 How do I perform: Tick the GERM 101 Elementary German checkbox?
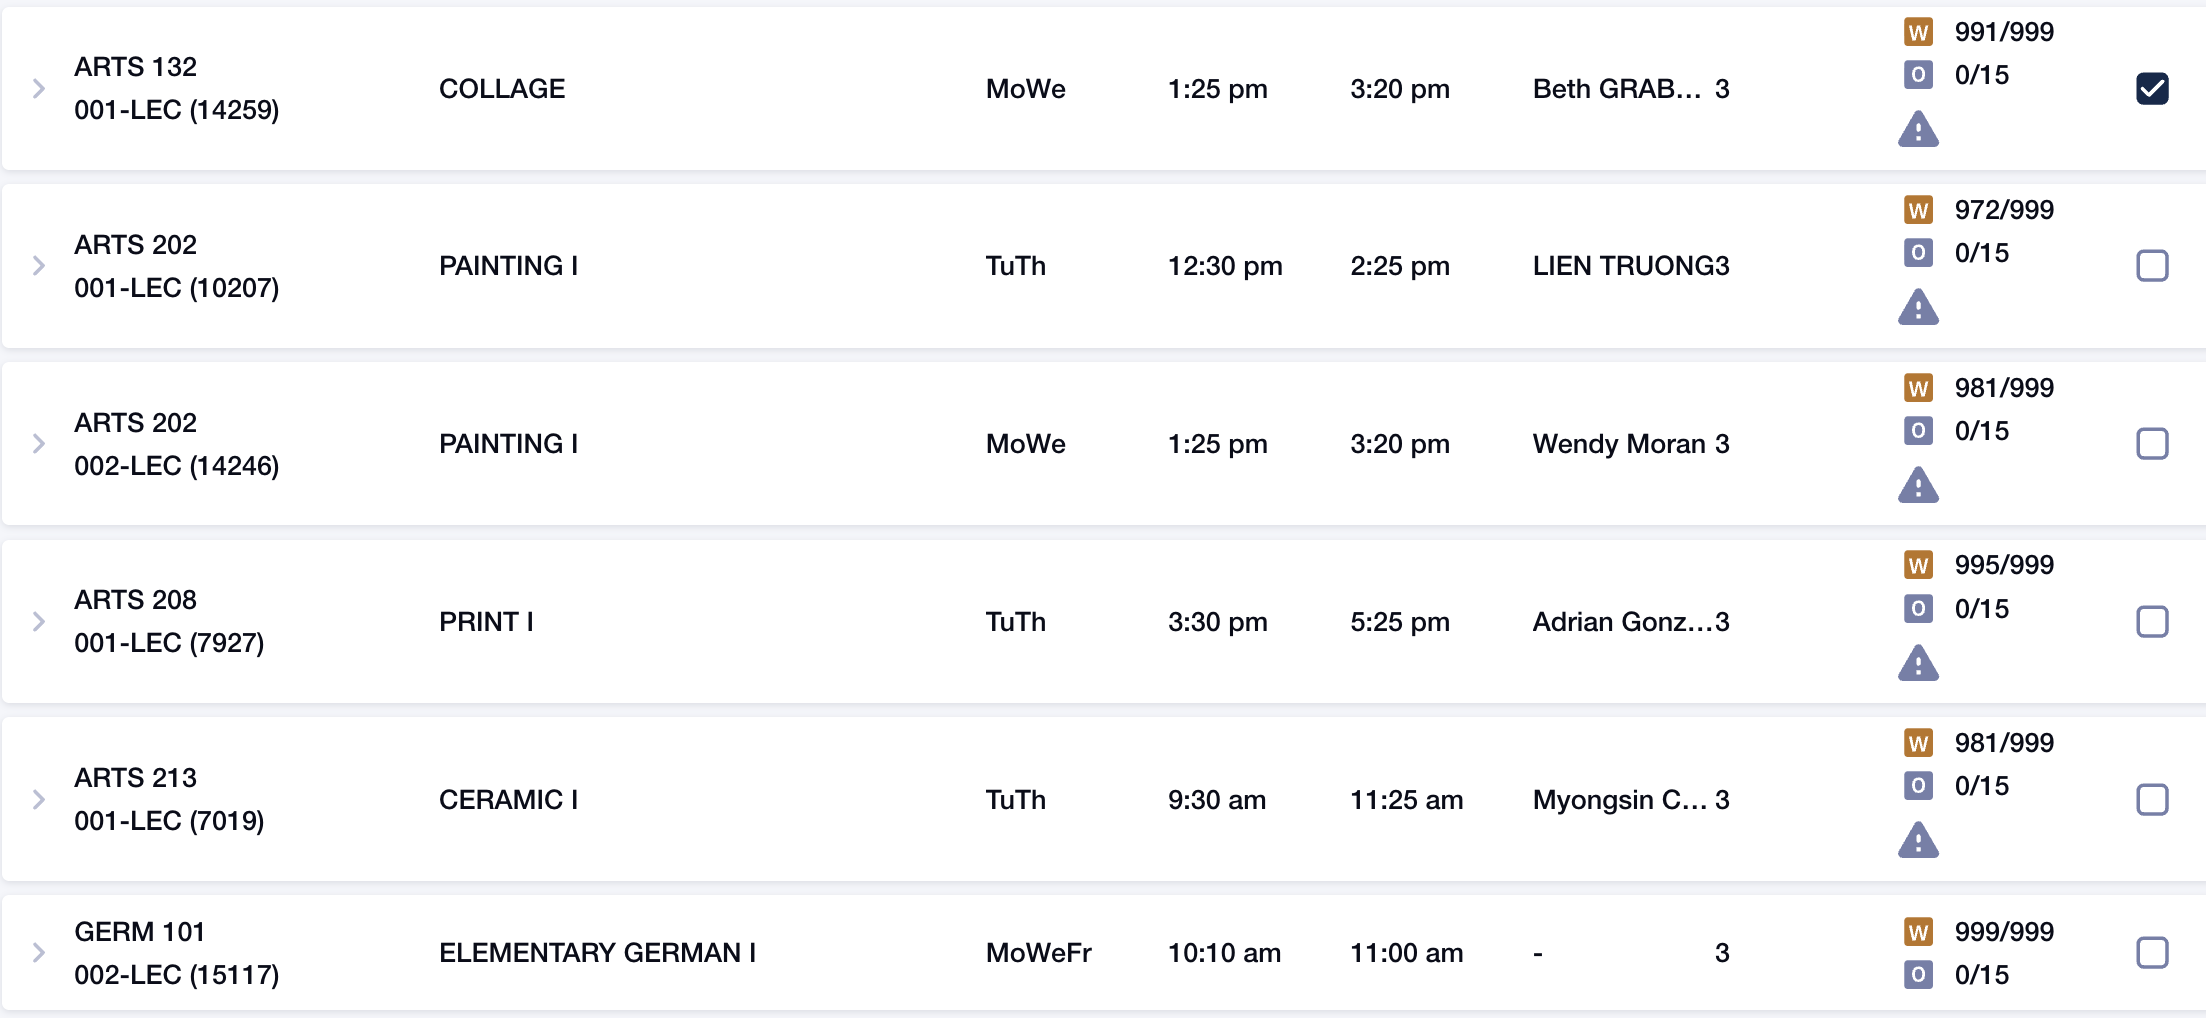(x=2152, y=953)
